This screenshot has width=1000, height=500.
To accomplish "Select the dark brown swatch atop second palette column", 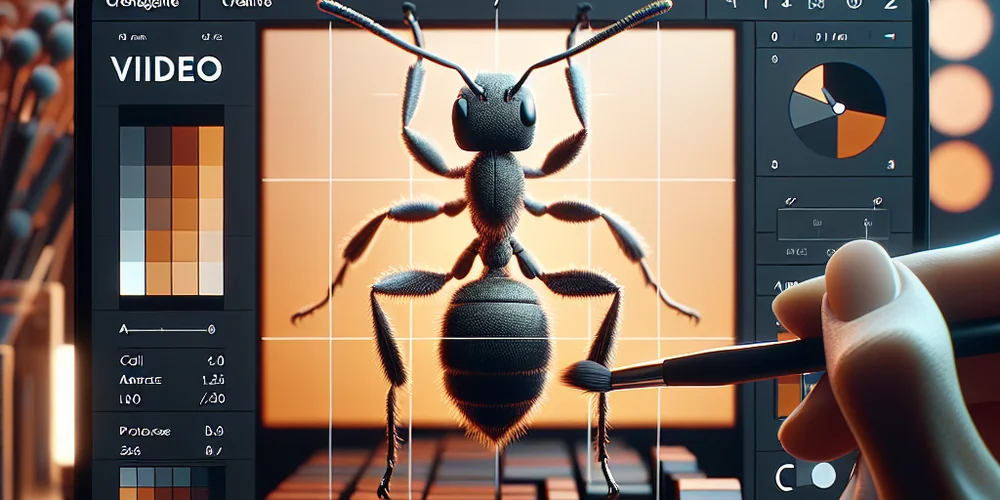I will pos(159,145).
